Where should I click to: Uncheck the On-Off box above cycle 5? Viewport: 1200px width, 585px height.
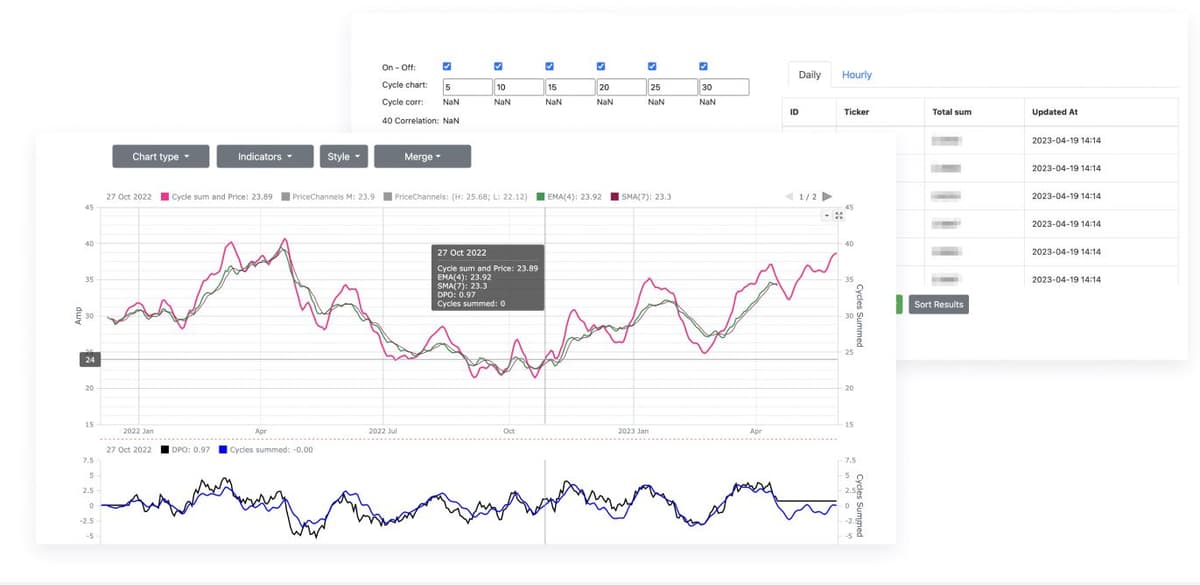tap(448, 67)
